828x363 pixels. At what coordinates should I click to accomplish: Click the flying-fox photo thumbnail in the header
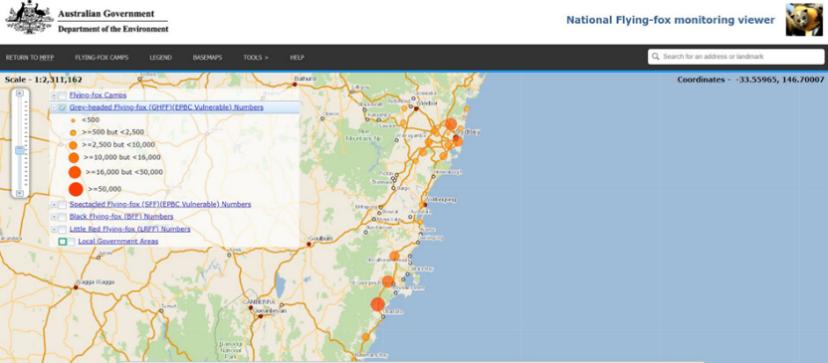(x=804, y=20)
